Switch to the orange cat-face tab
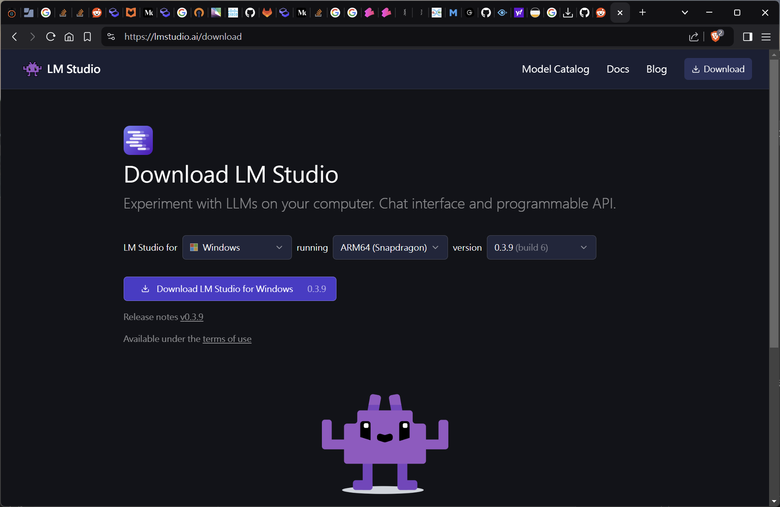The height and width of the screenshot is (507, 780). pos(131,13)
